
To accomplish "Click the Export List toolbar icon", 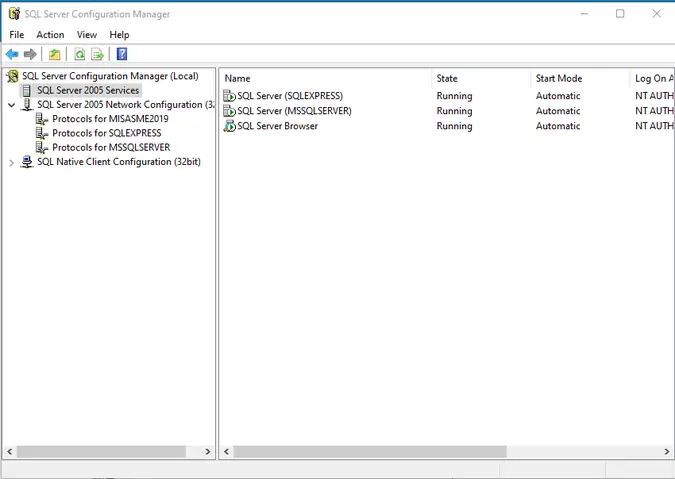I will (x=97, y=54).
